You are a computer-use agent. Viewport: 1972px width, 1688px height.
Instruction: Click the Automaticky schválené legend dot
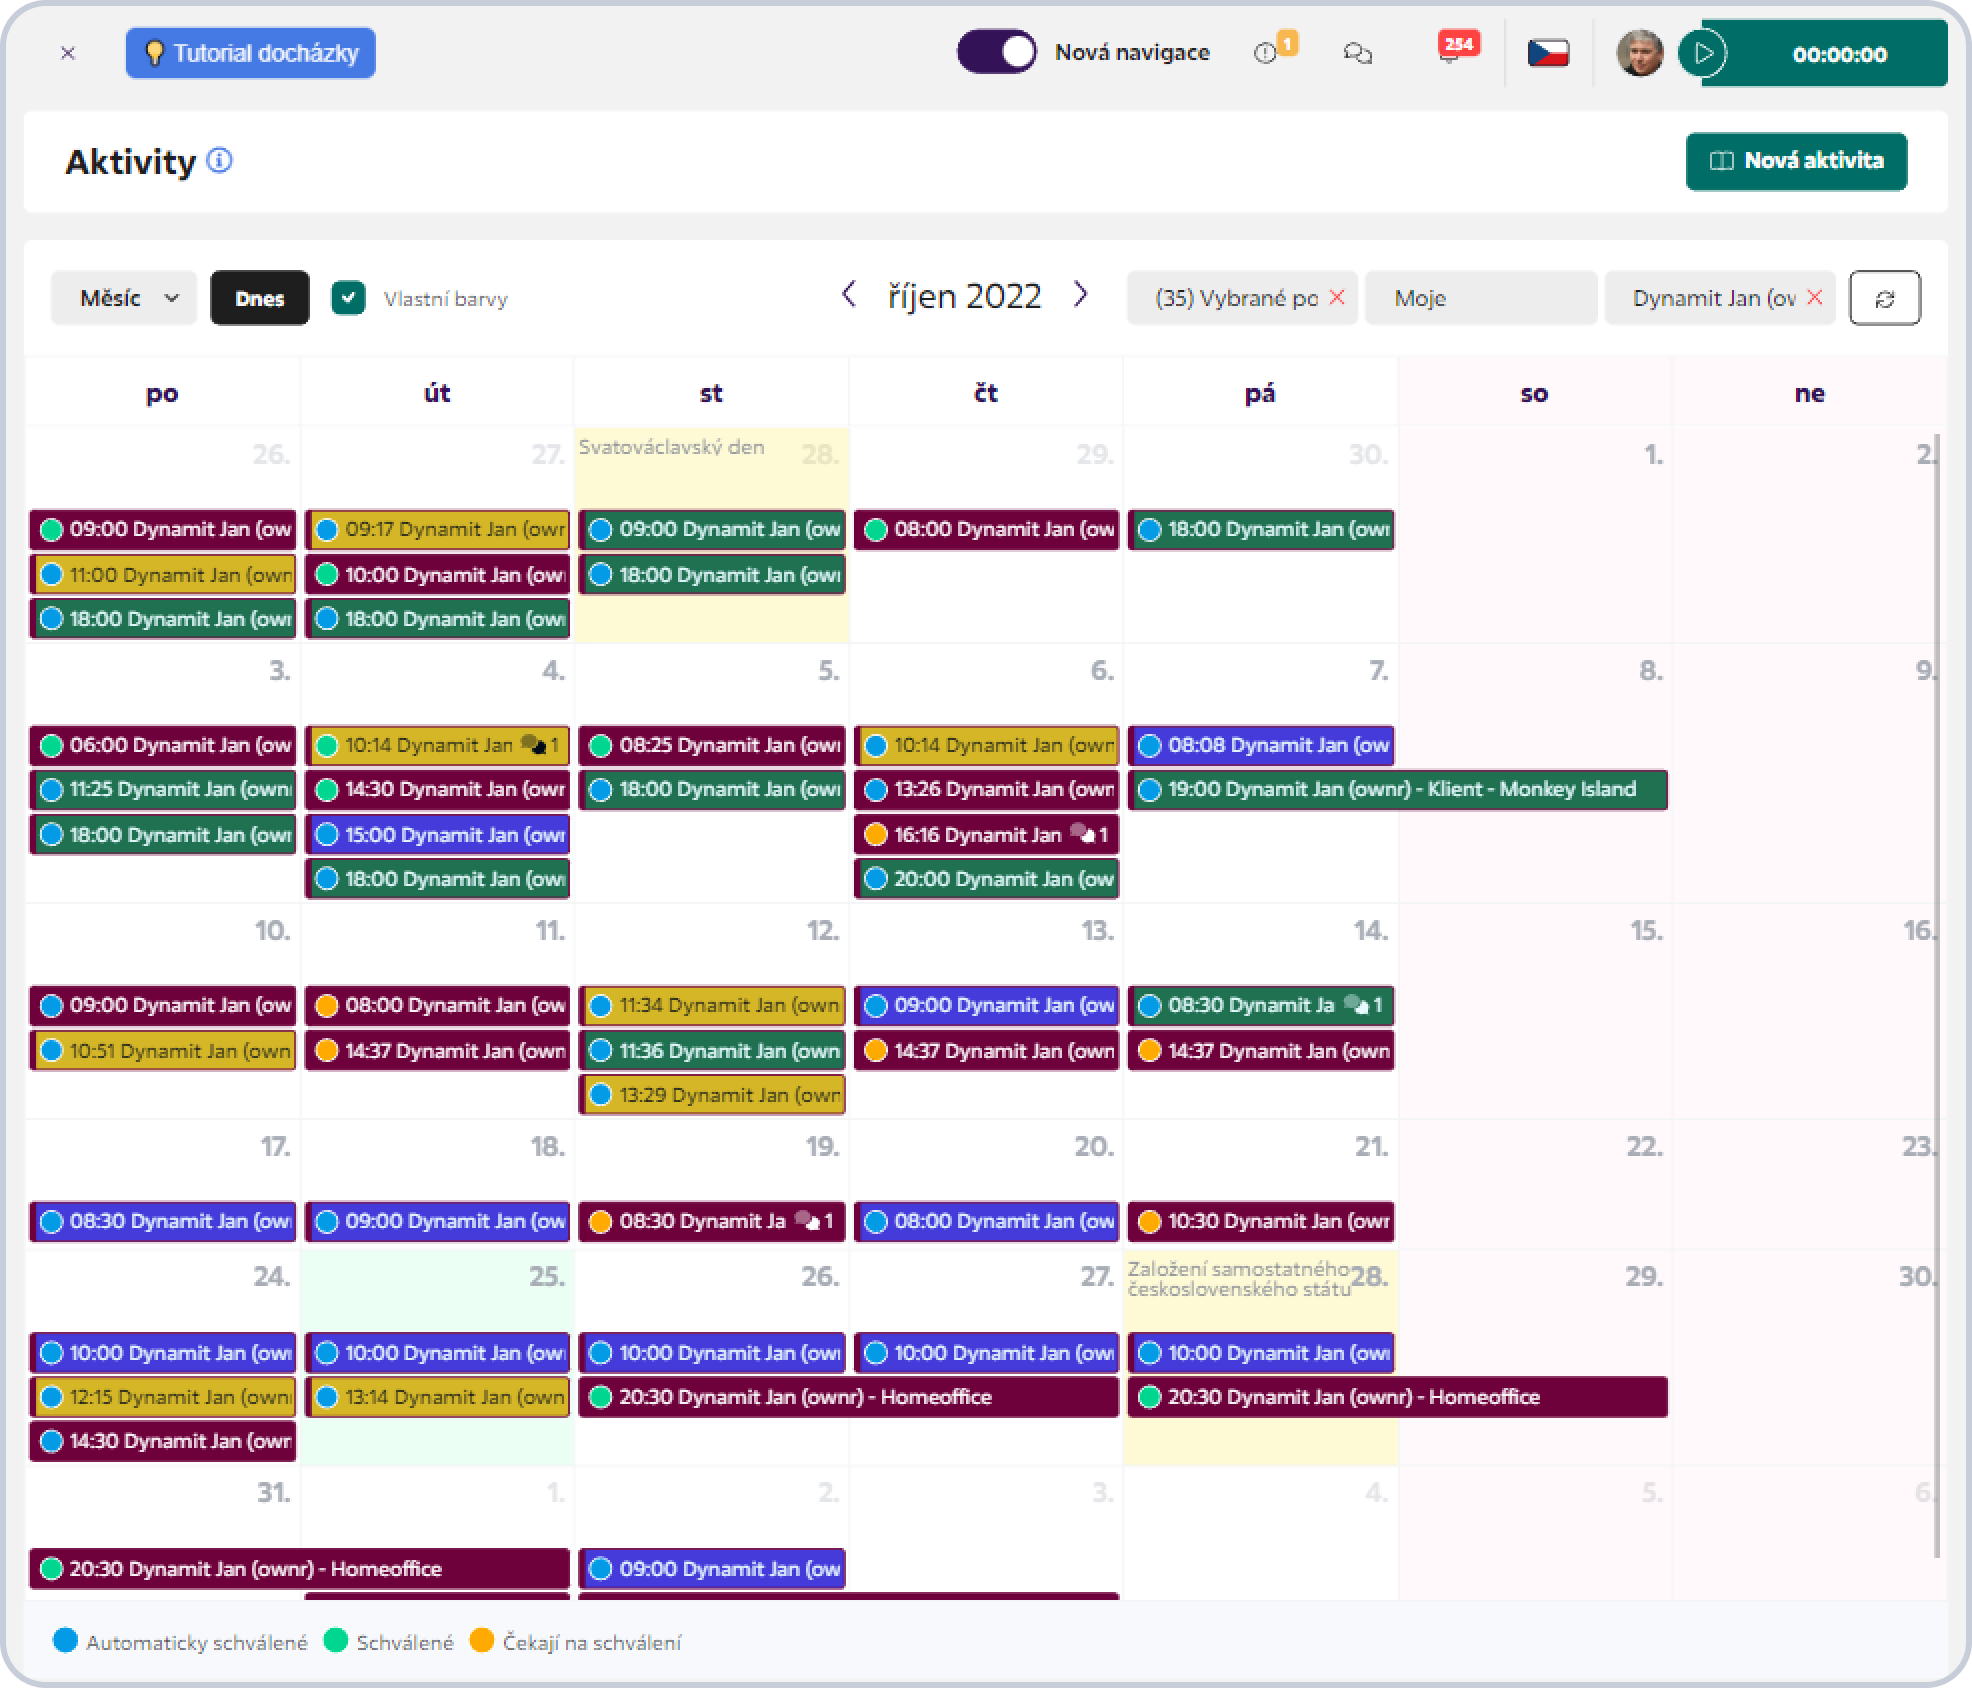pos(65,1641)
